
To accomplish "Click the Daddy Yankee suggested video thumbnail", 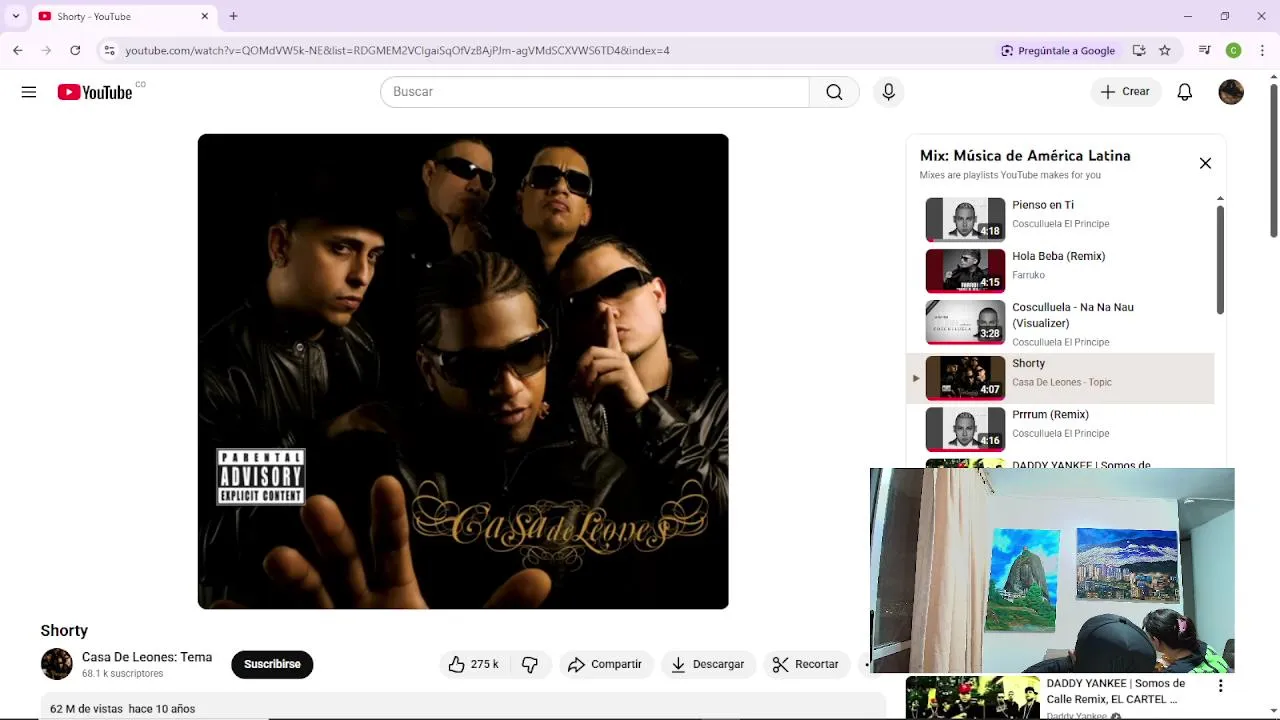I will (x=973, y=698).
